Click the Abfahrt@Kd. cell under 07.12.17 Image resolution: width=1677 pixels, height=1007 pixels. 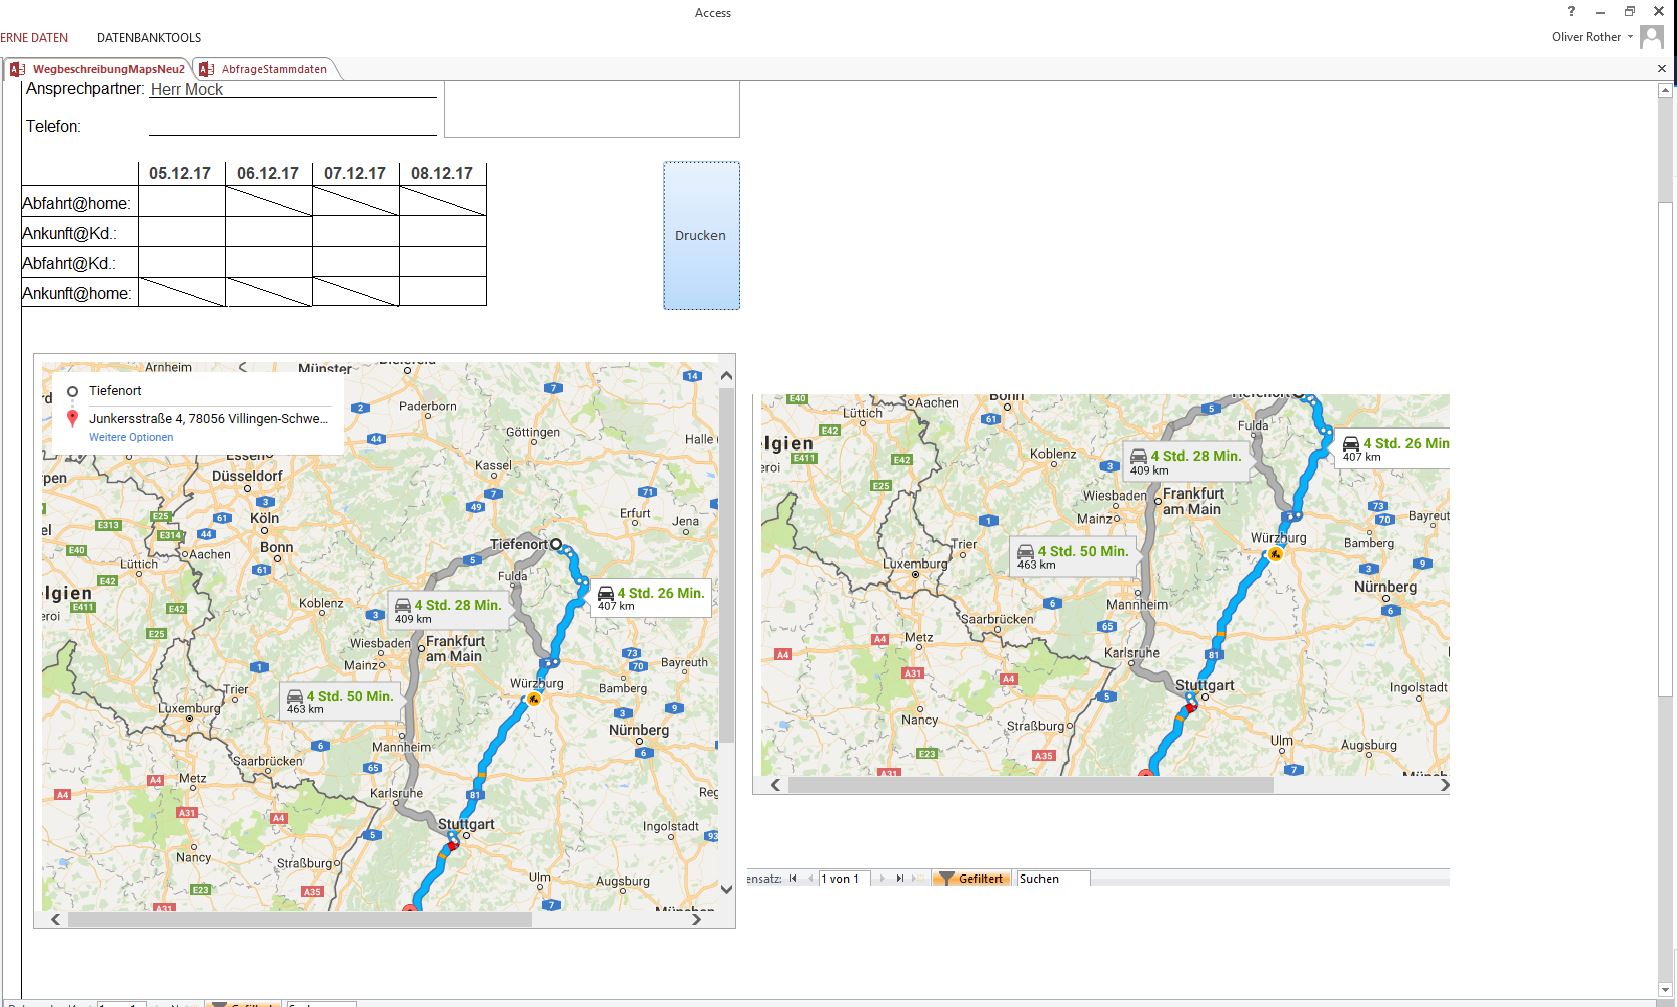356,261
